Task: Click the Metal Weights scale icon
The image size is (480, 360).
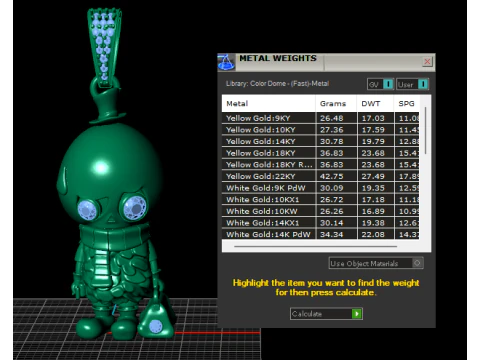Action: point(226,62)
